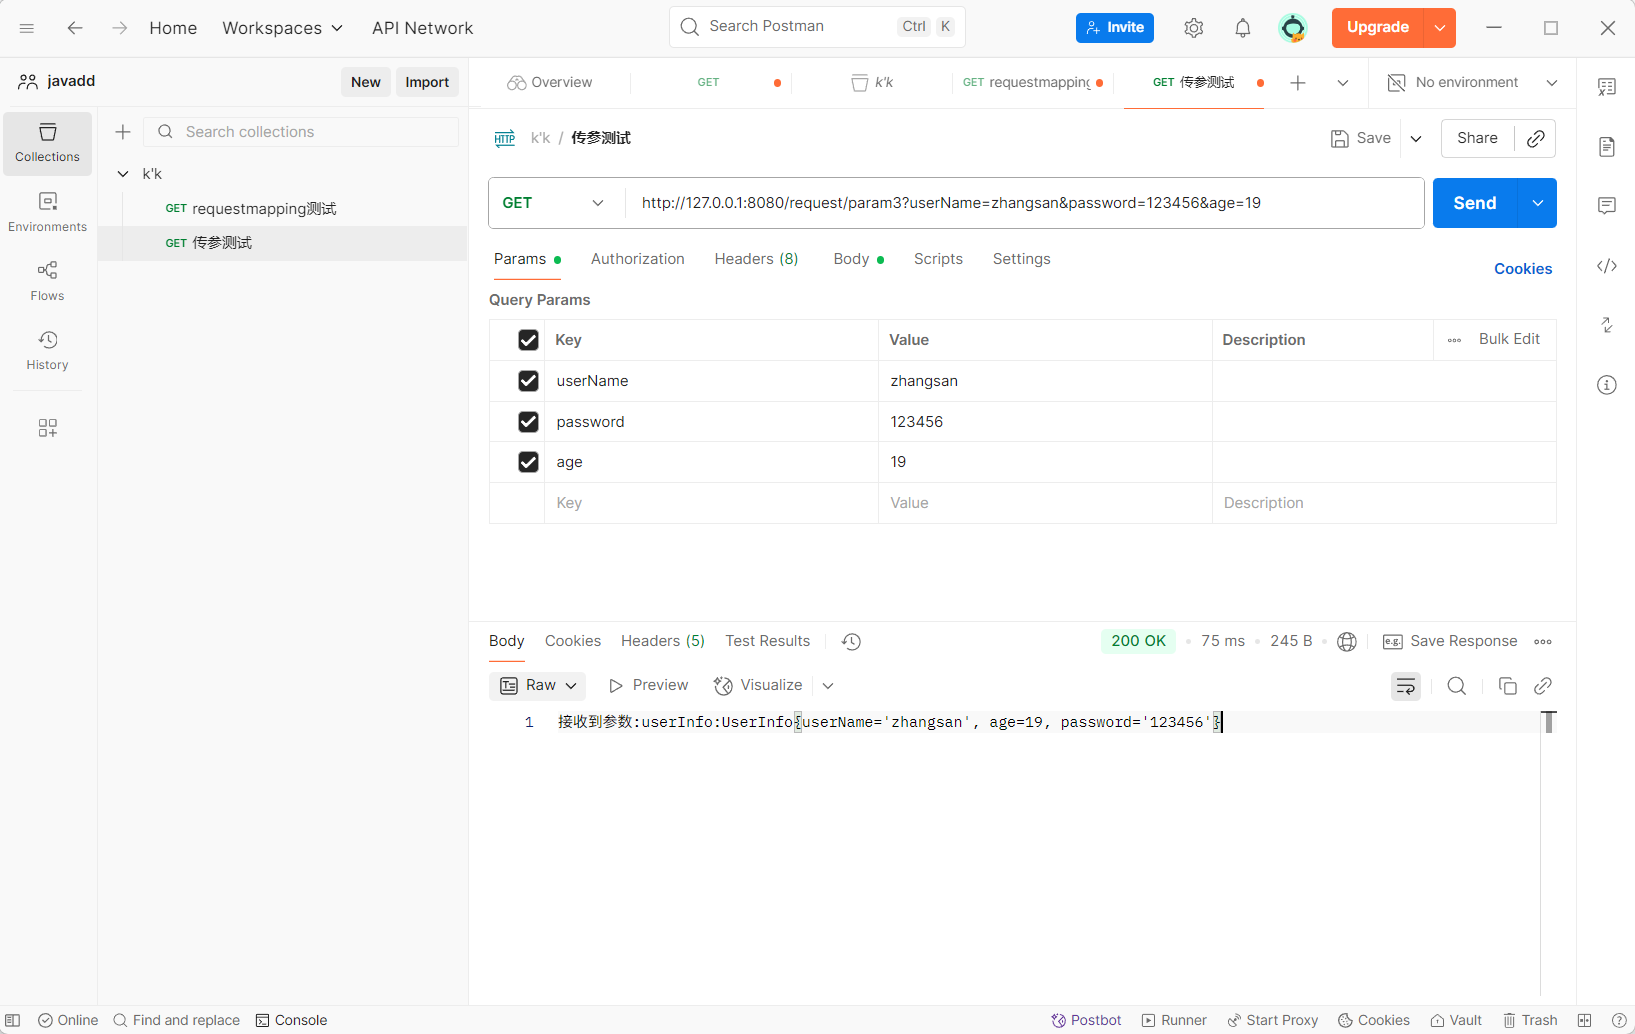Click the Share button
The height and width of the screenshot is (1034, 1635).
click(1477, 138)
